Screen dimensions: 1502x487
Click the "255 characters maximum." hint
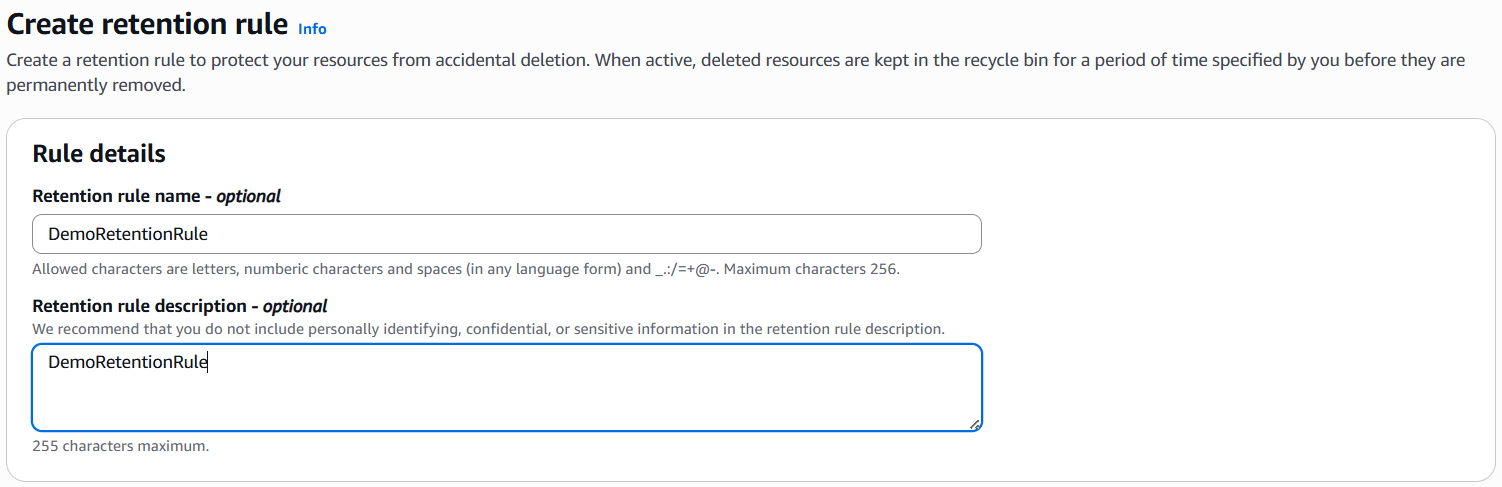121,446
